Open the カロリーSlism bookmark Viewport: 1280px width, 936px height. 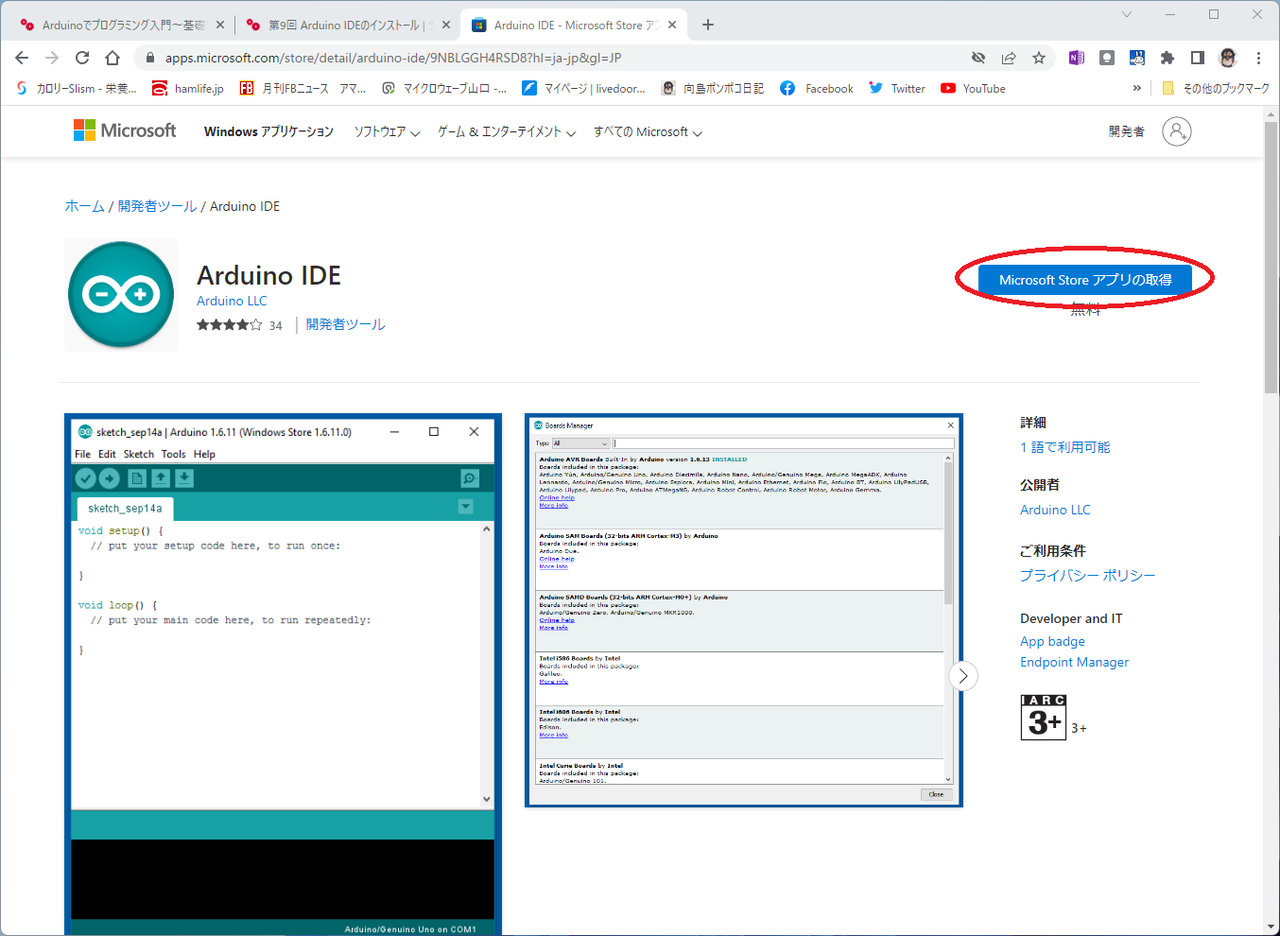[x=78, y=88]
